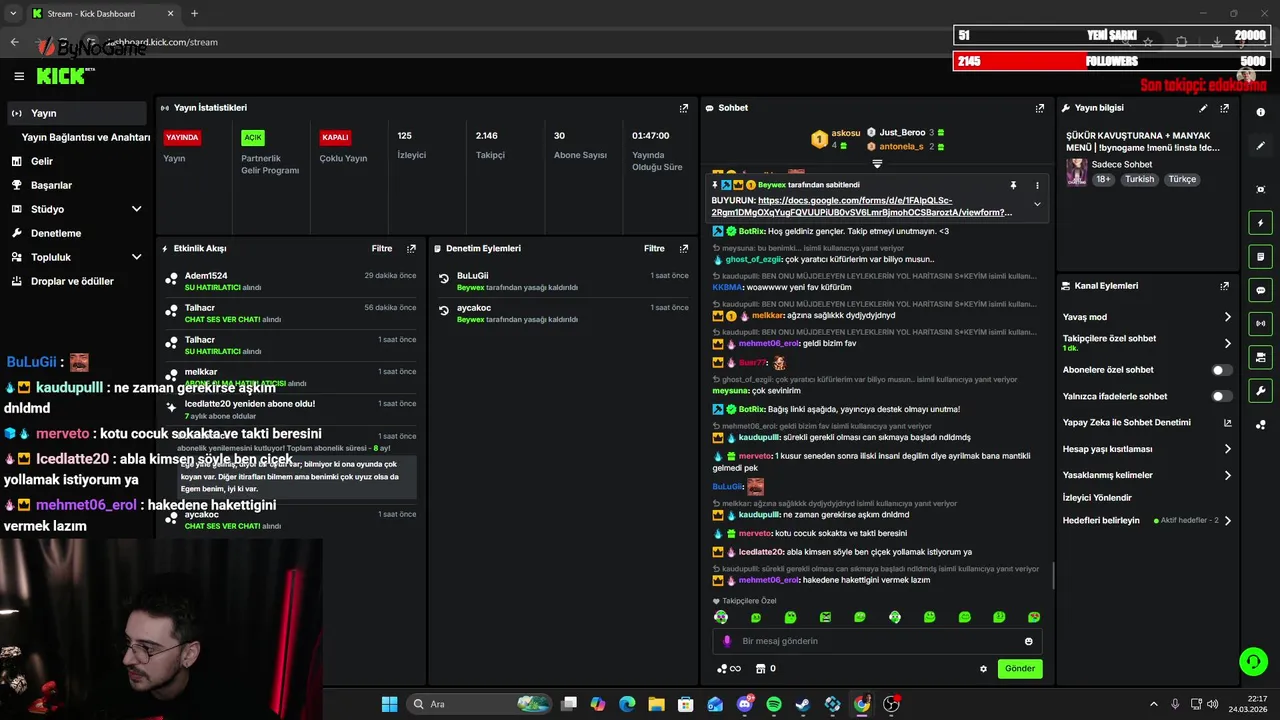Viewport: 1280px width, 720px height.
Task: Open the Windows Start menu
Action: (390, 704)
